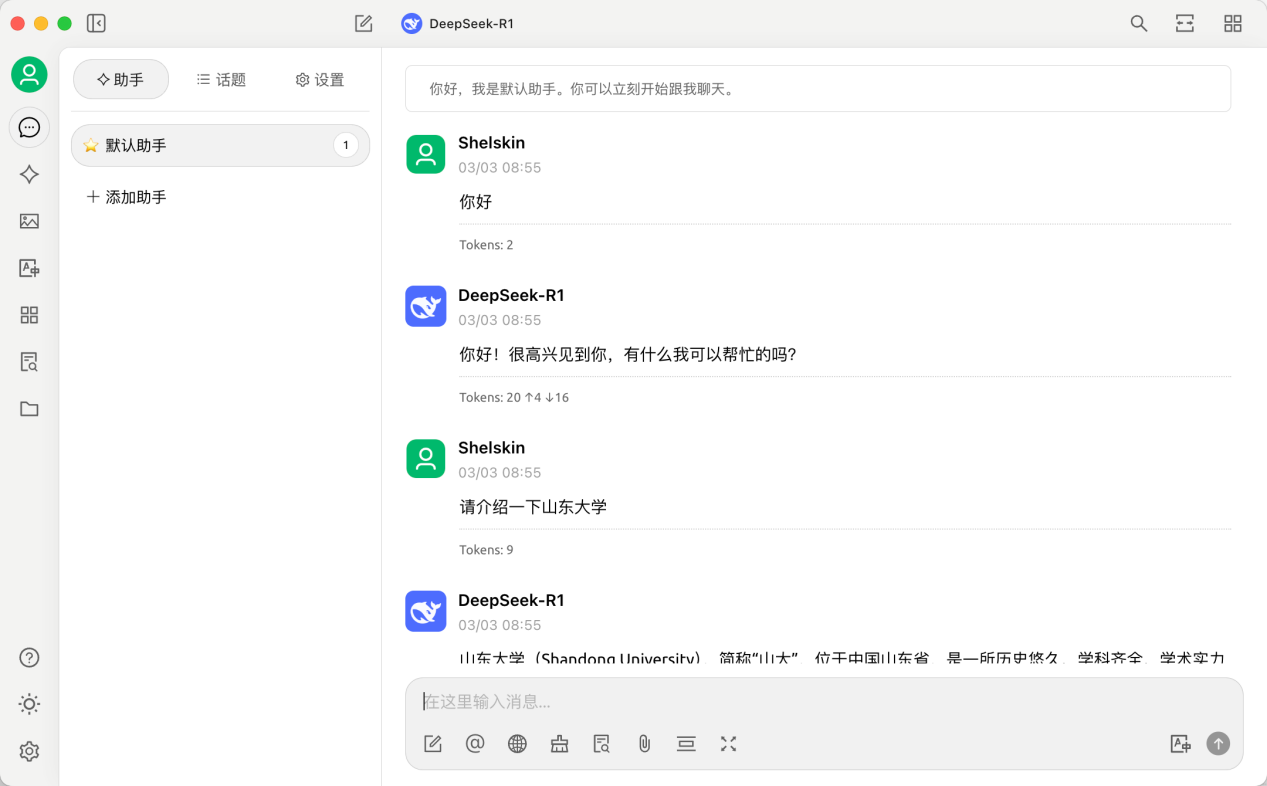Click the message 请介绍一下山东大学
This screenshot has height=786, width=1267.
pyautogui.click(x=533, y=507)
